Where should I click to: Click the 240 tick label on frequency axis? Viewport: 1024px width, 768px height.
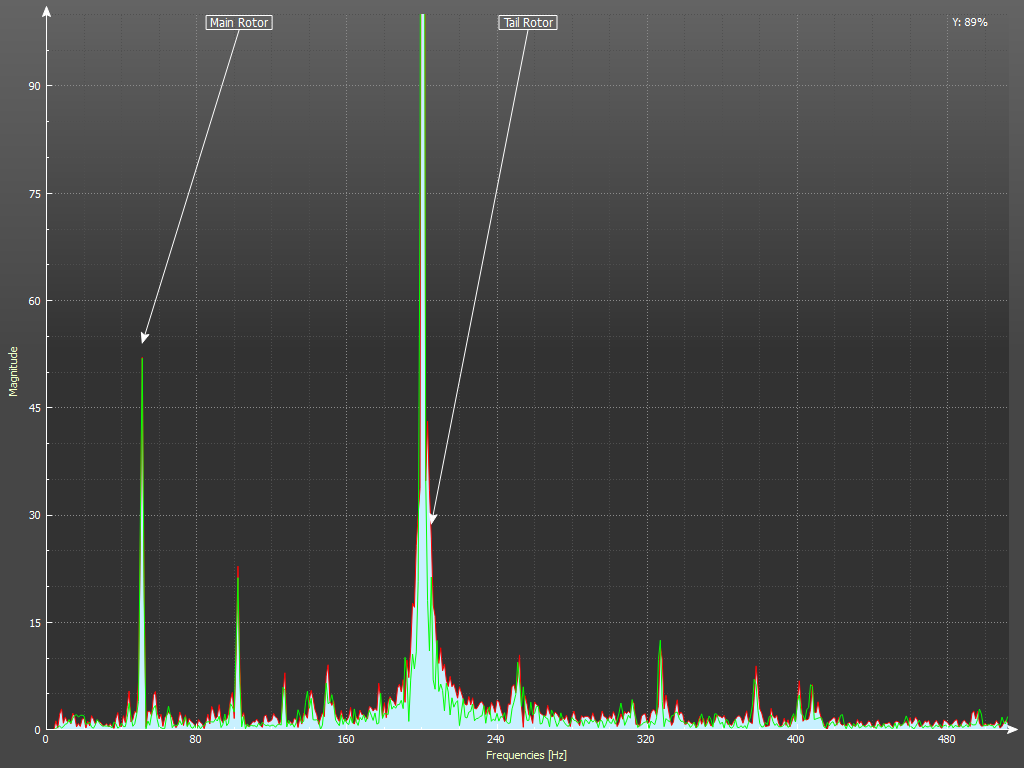(x=495, y=740)
